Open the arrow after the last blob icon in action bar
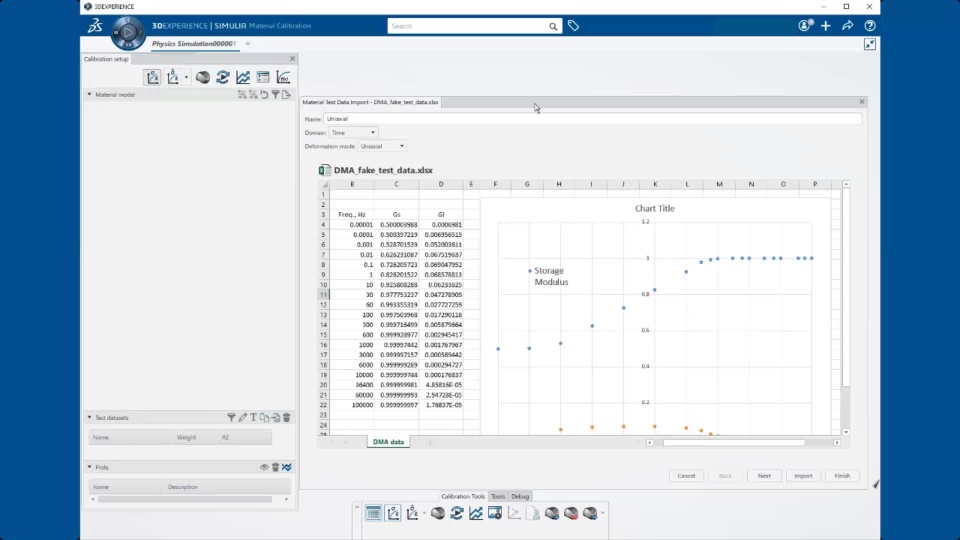Viewport: 960px width, 540px height. tap(603, 513)
